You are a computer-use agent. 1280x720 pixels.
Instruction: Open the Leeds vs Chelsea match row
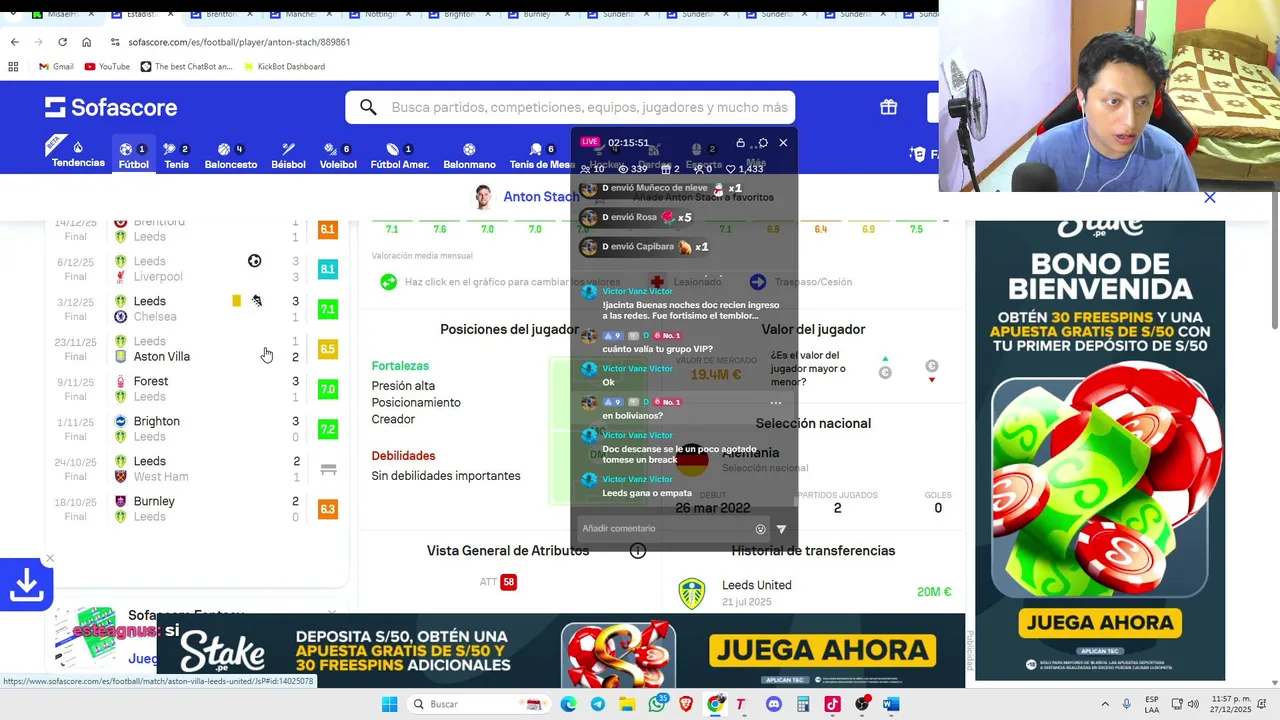pyautogui.click(x=197, y=309)
